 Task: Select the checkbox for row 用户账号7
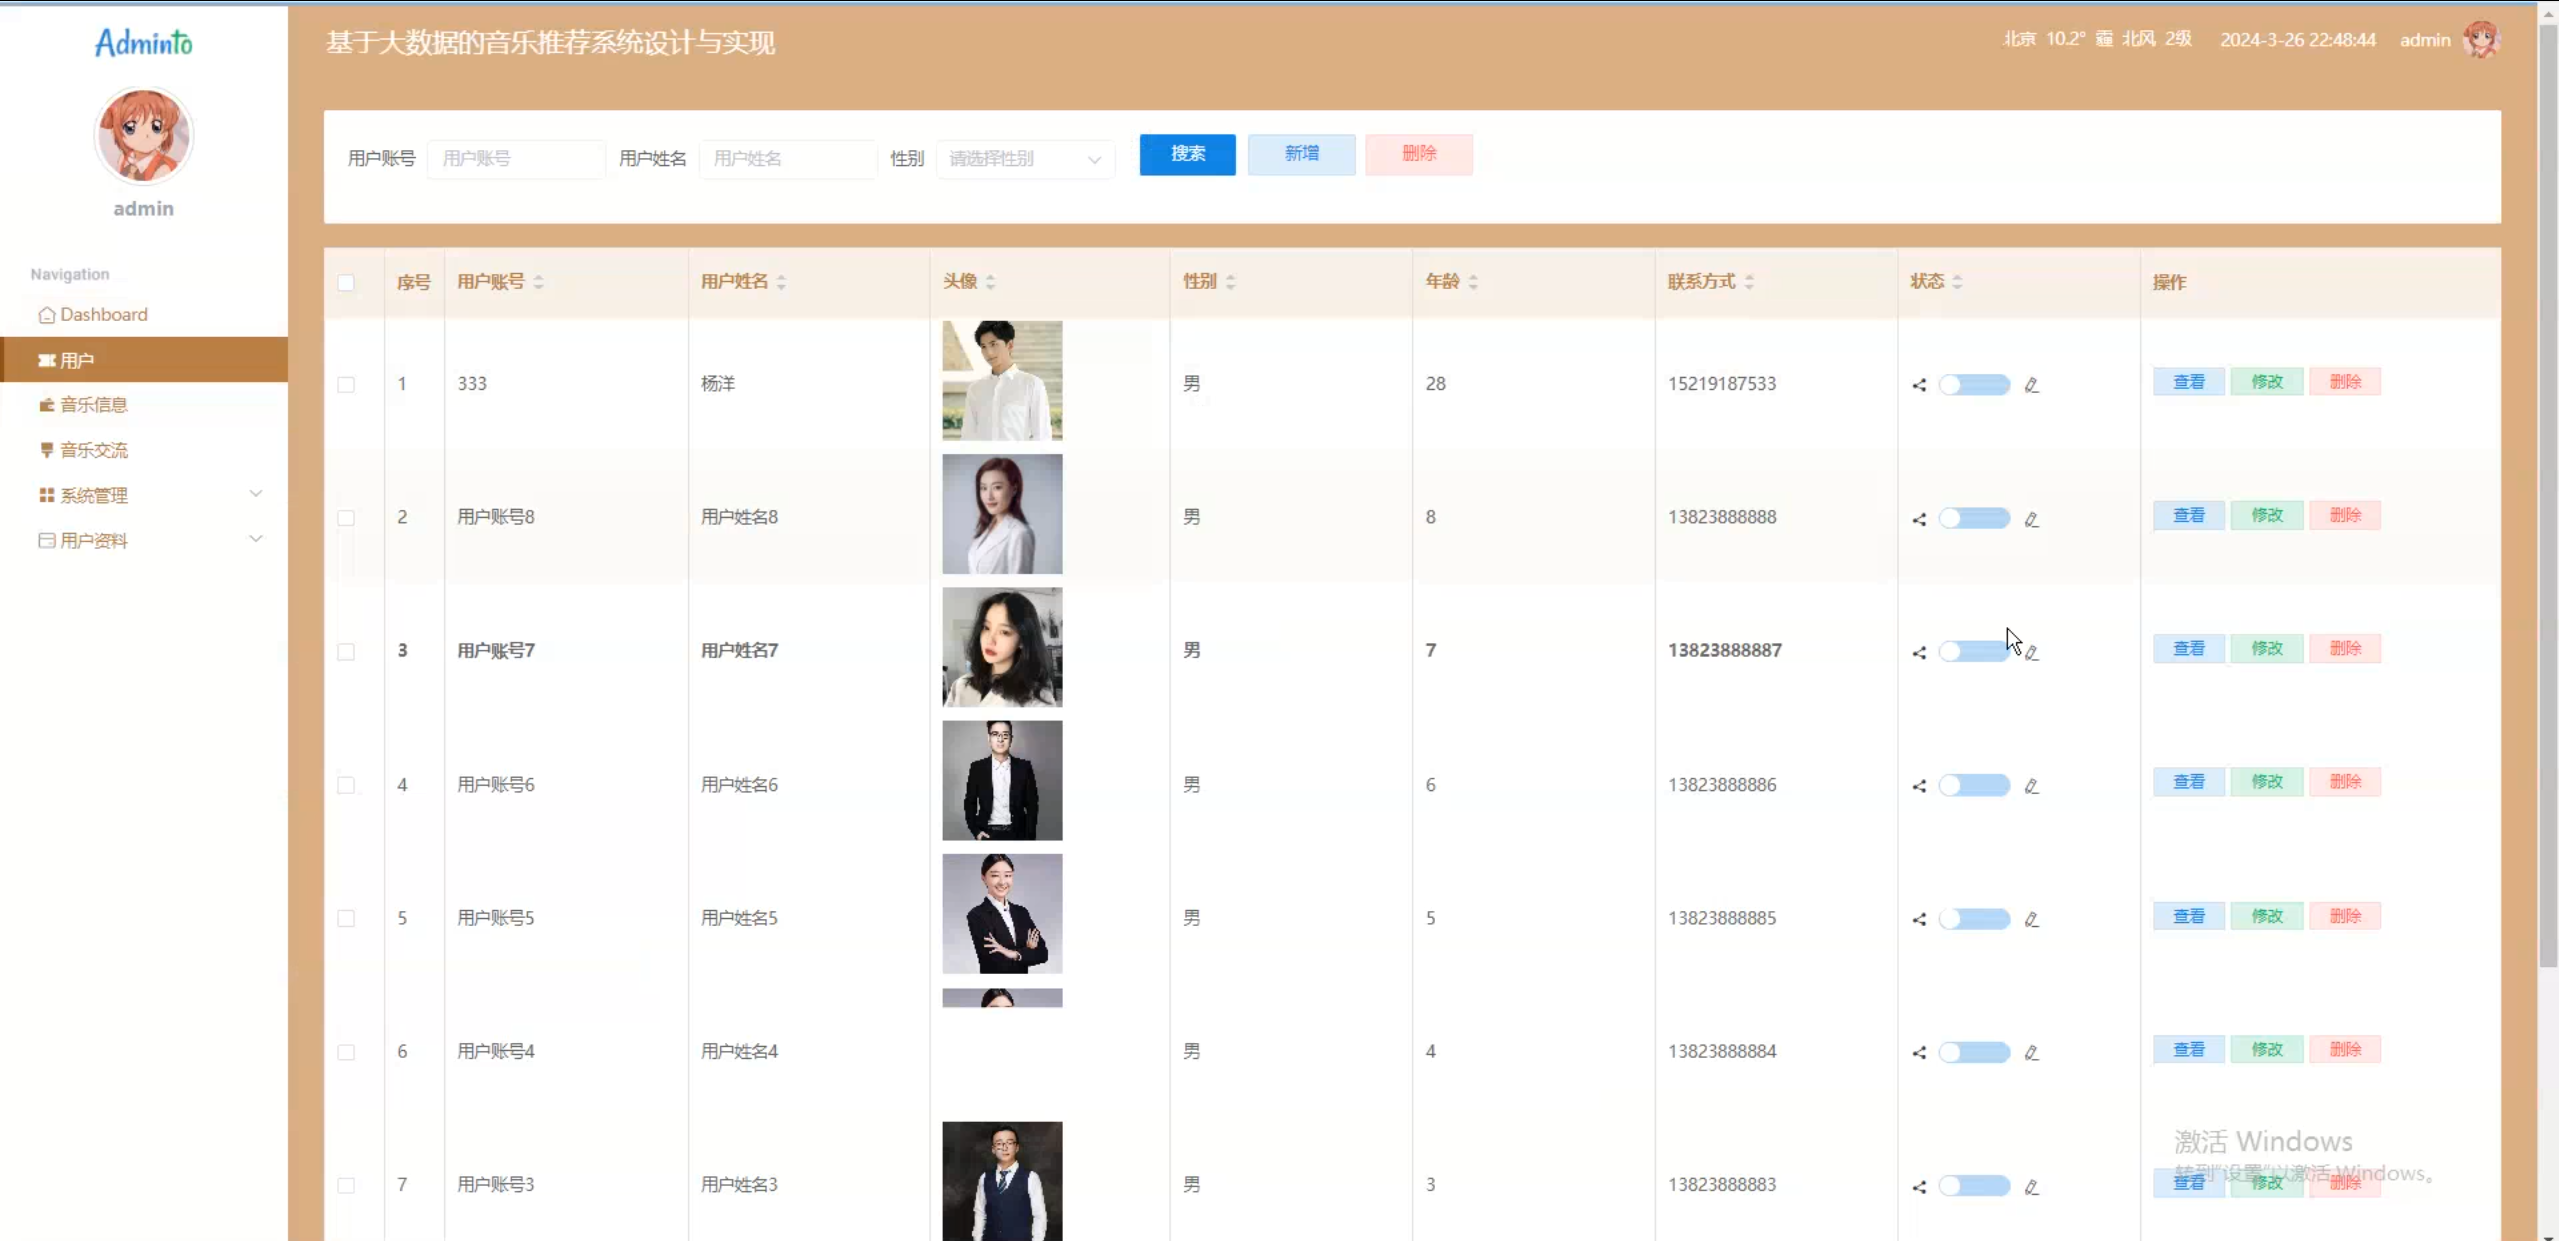click(x=346, y=652)
